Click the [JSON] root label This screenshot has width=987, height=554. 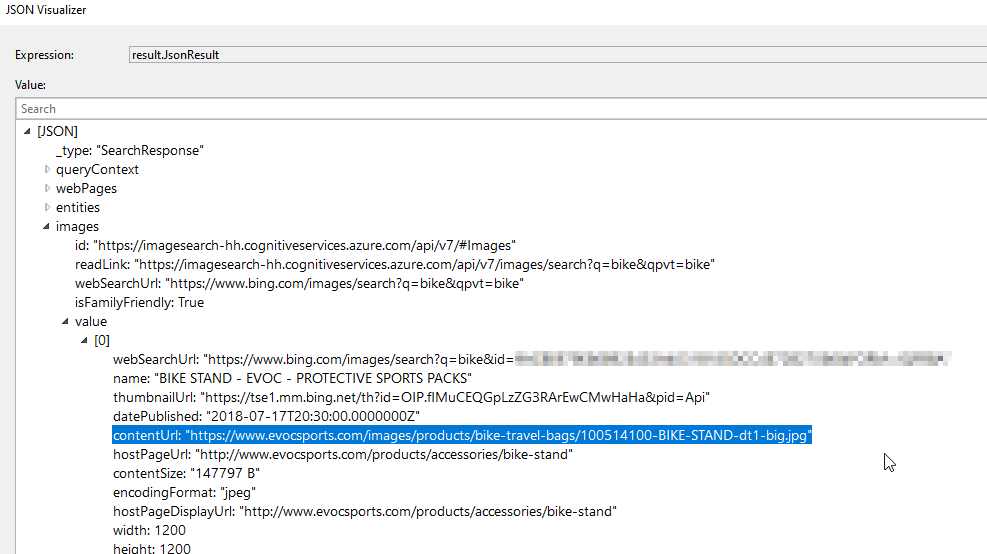point(57,132)
